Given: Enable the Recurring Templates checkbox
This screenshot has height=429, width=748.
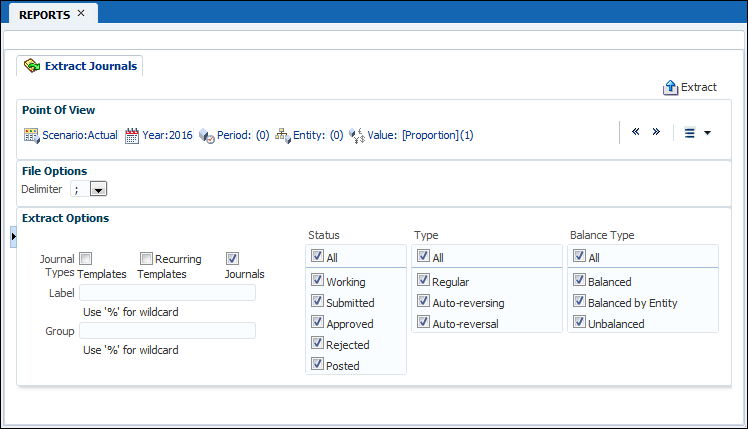Looking at the screenshot, I should pyautogui.click(x=147, y=258).
